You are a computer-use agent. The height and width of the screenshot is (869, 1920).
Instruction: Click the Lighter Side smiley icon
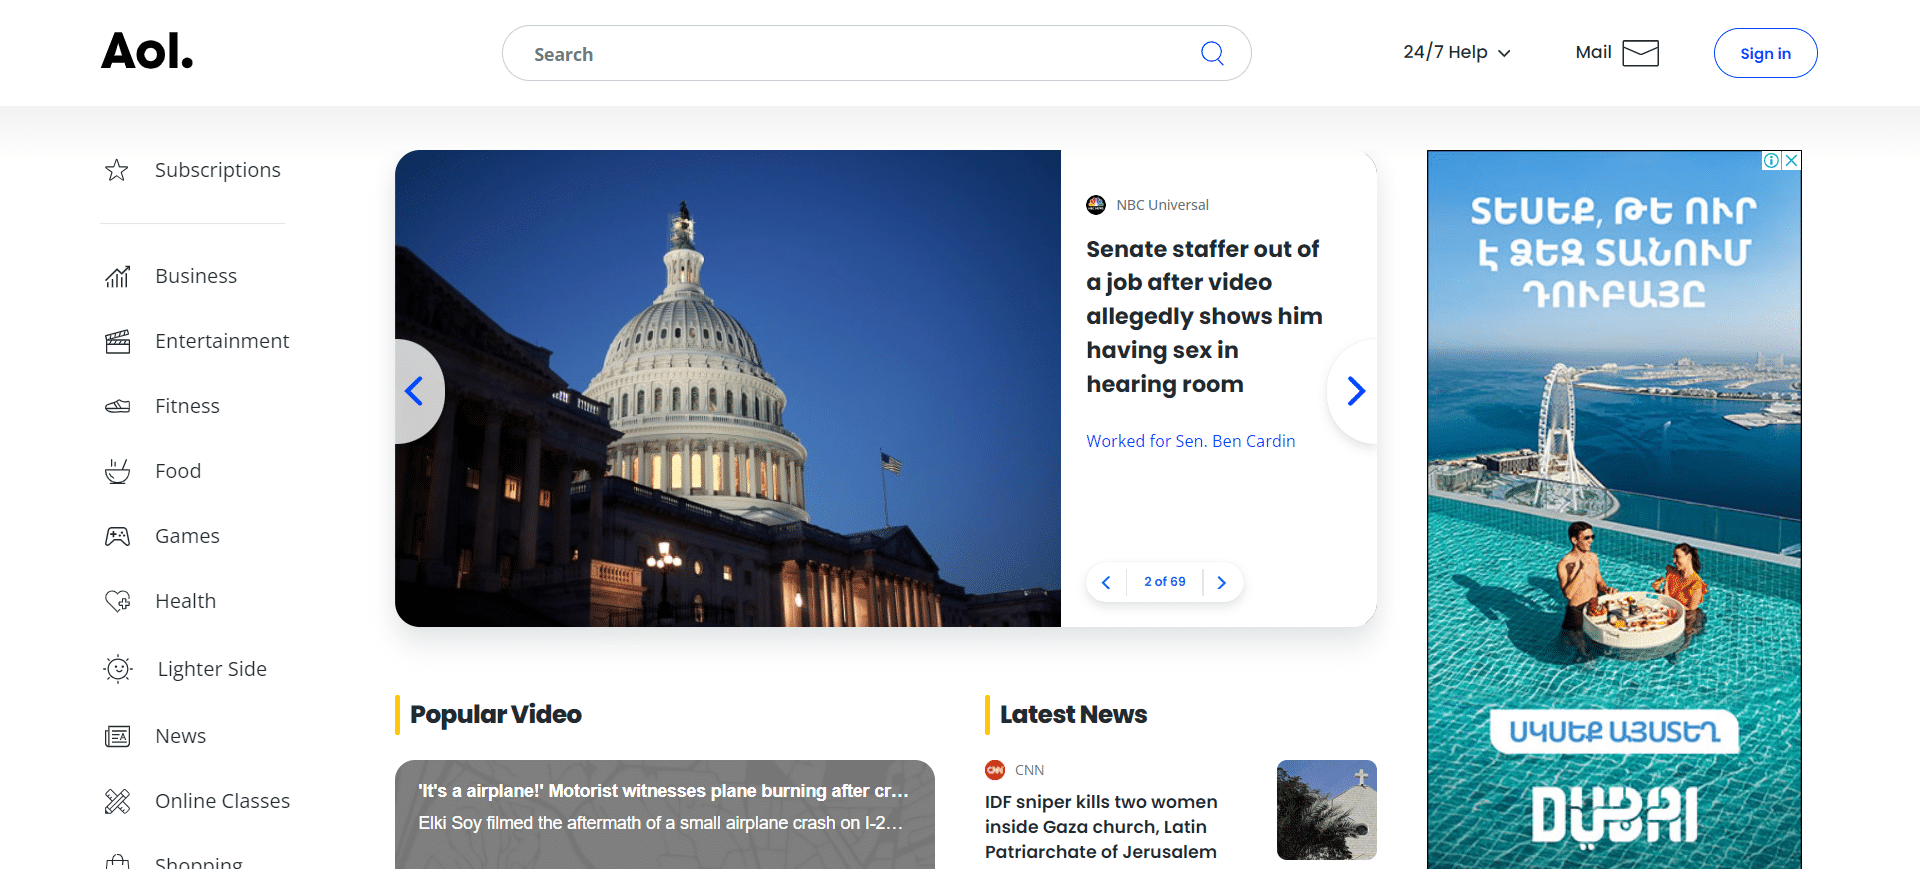tap(118, 669)
